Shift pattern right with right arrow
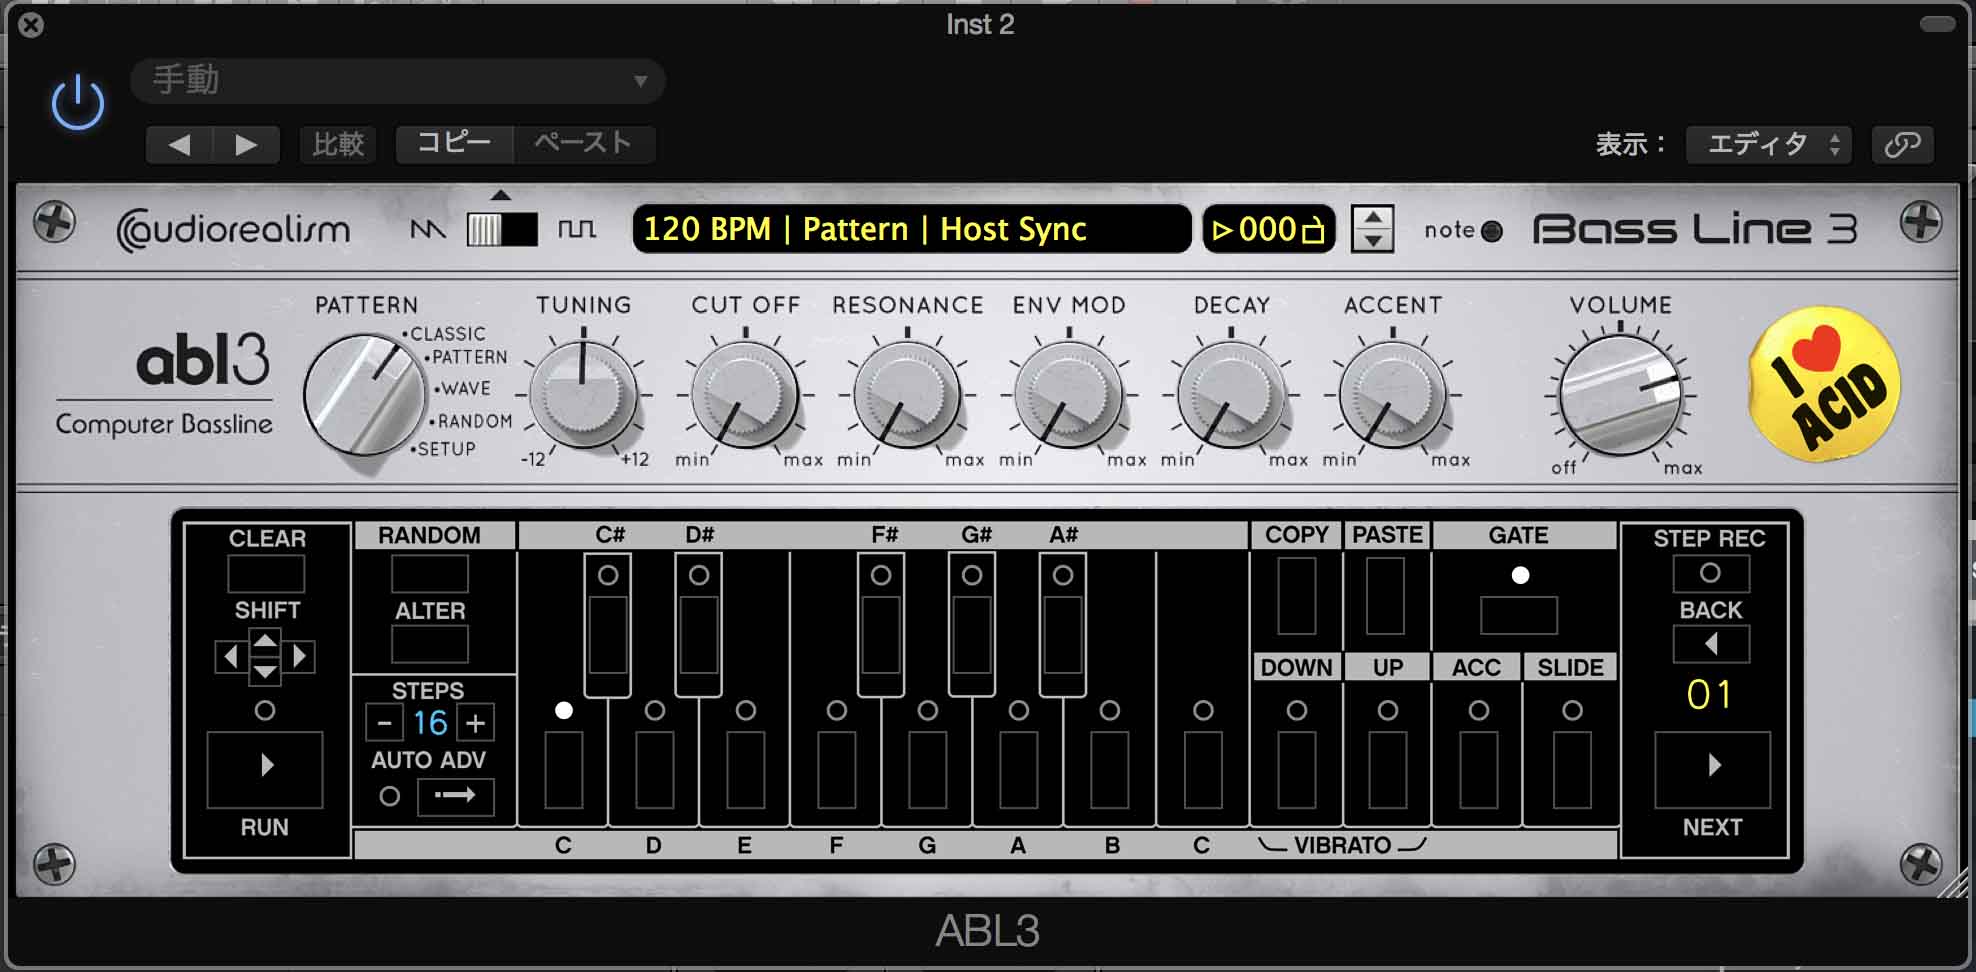Screen dimensions: 1976x972 (x=299, y=656)
